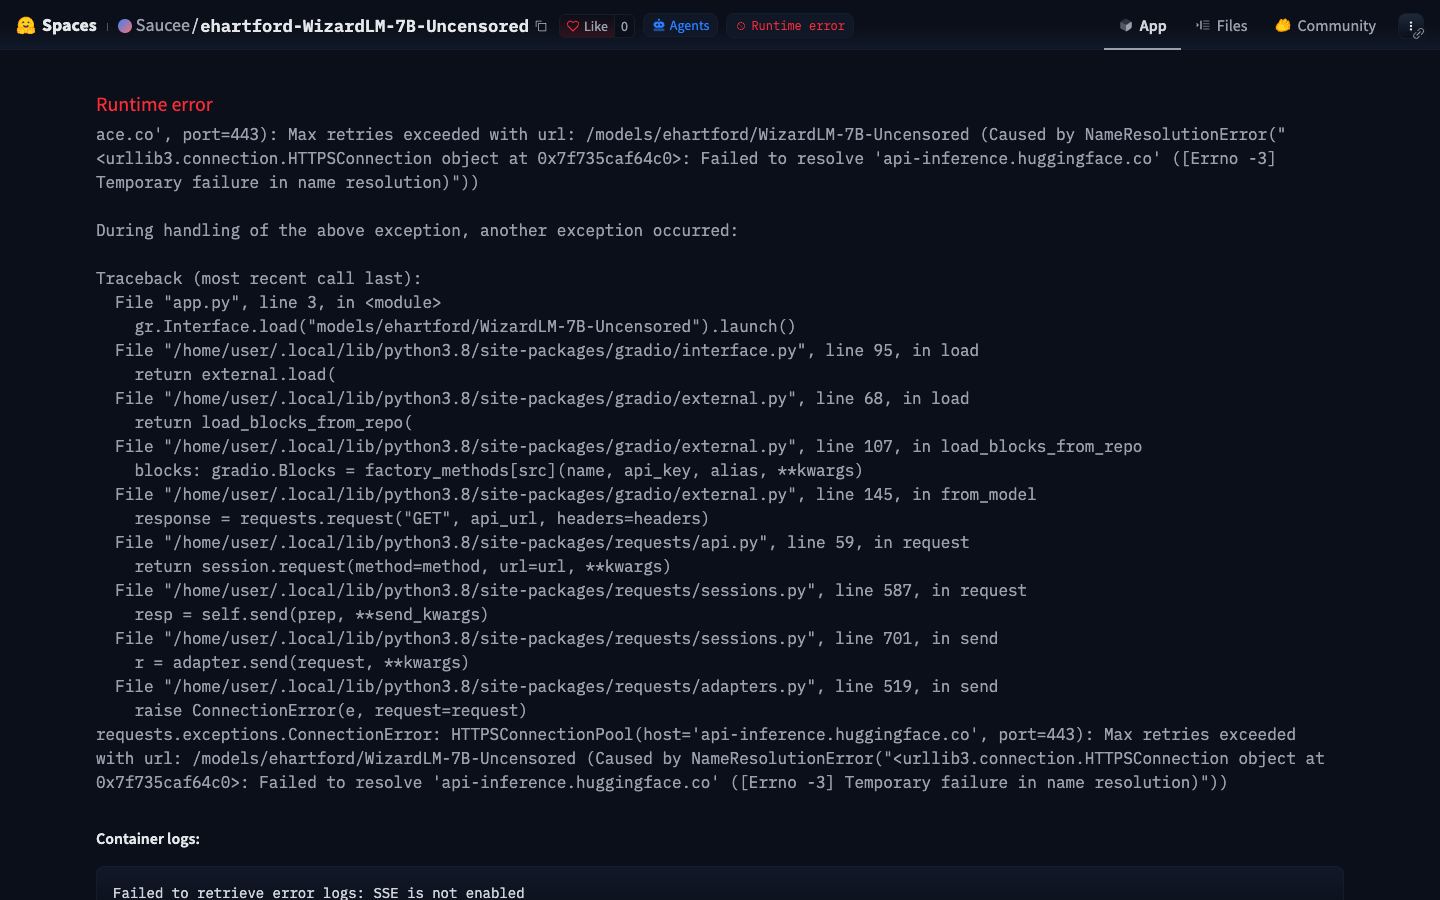Click the requests/sessions.py line 587 file path

click(571, 590)
